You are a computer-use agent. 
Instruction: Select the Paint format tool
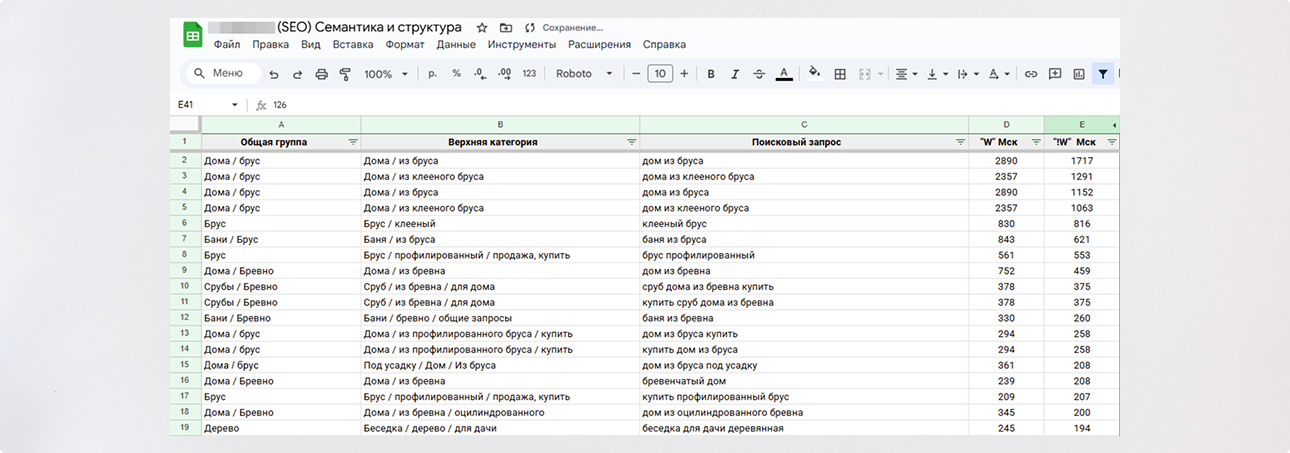pyautogui.click(x=345, y=74)
